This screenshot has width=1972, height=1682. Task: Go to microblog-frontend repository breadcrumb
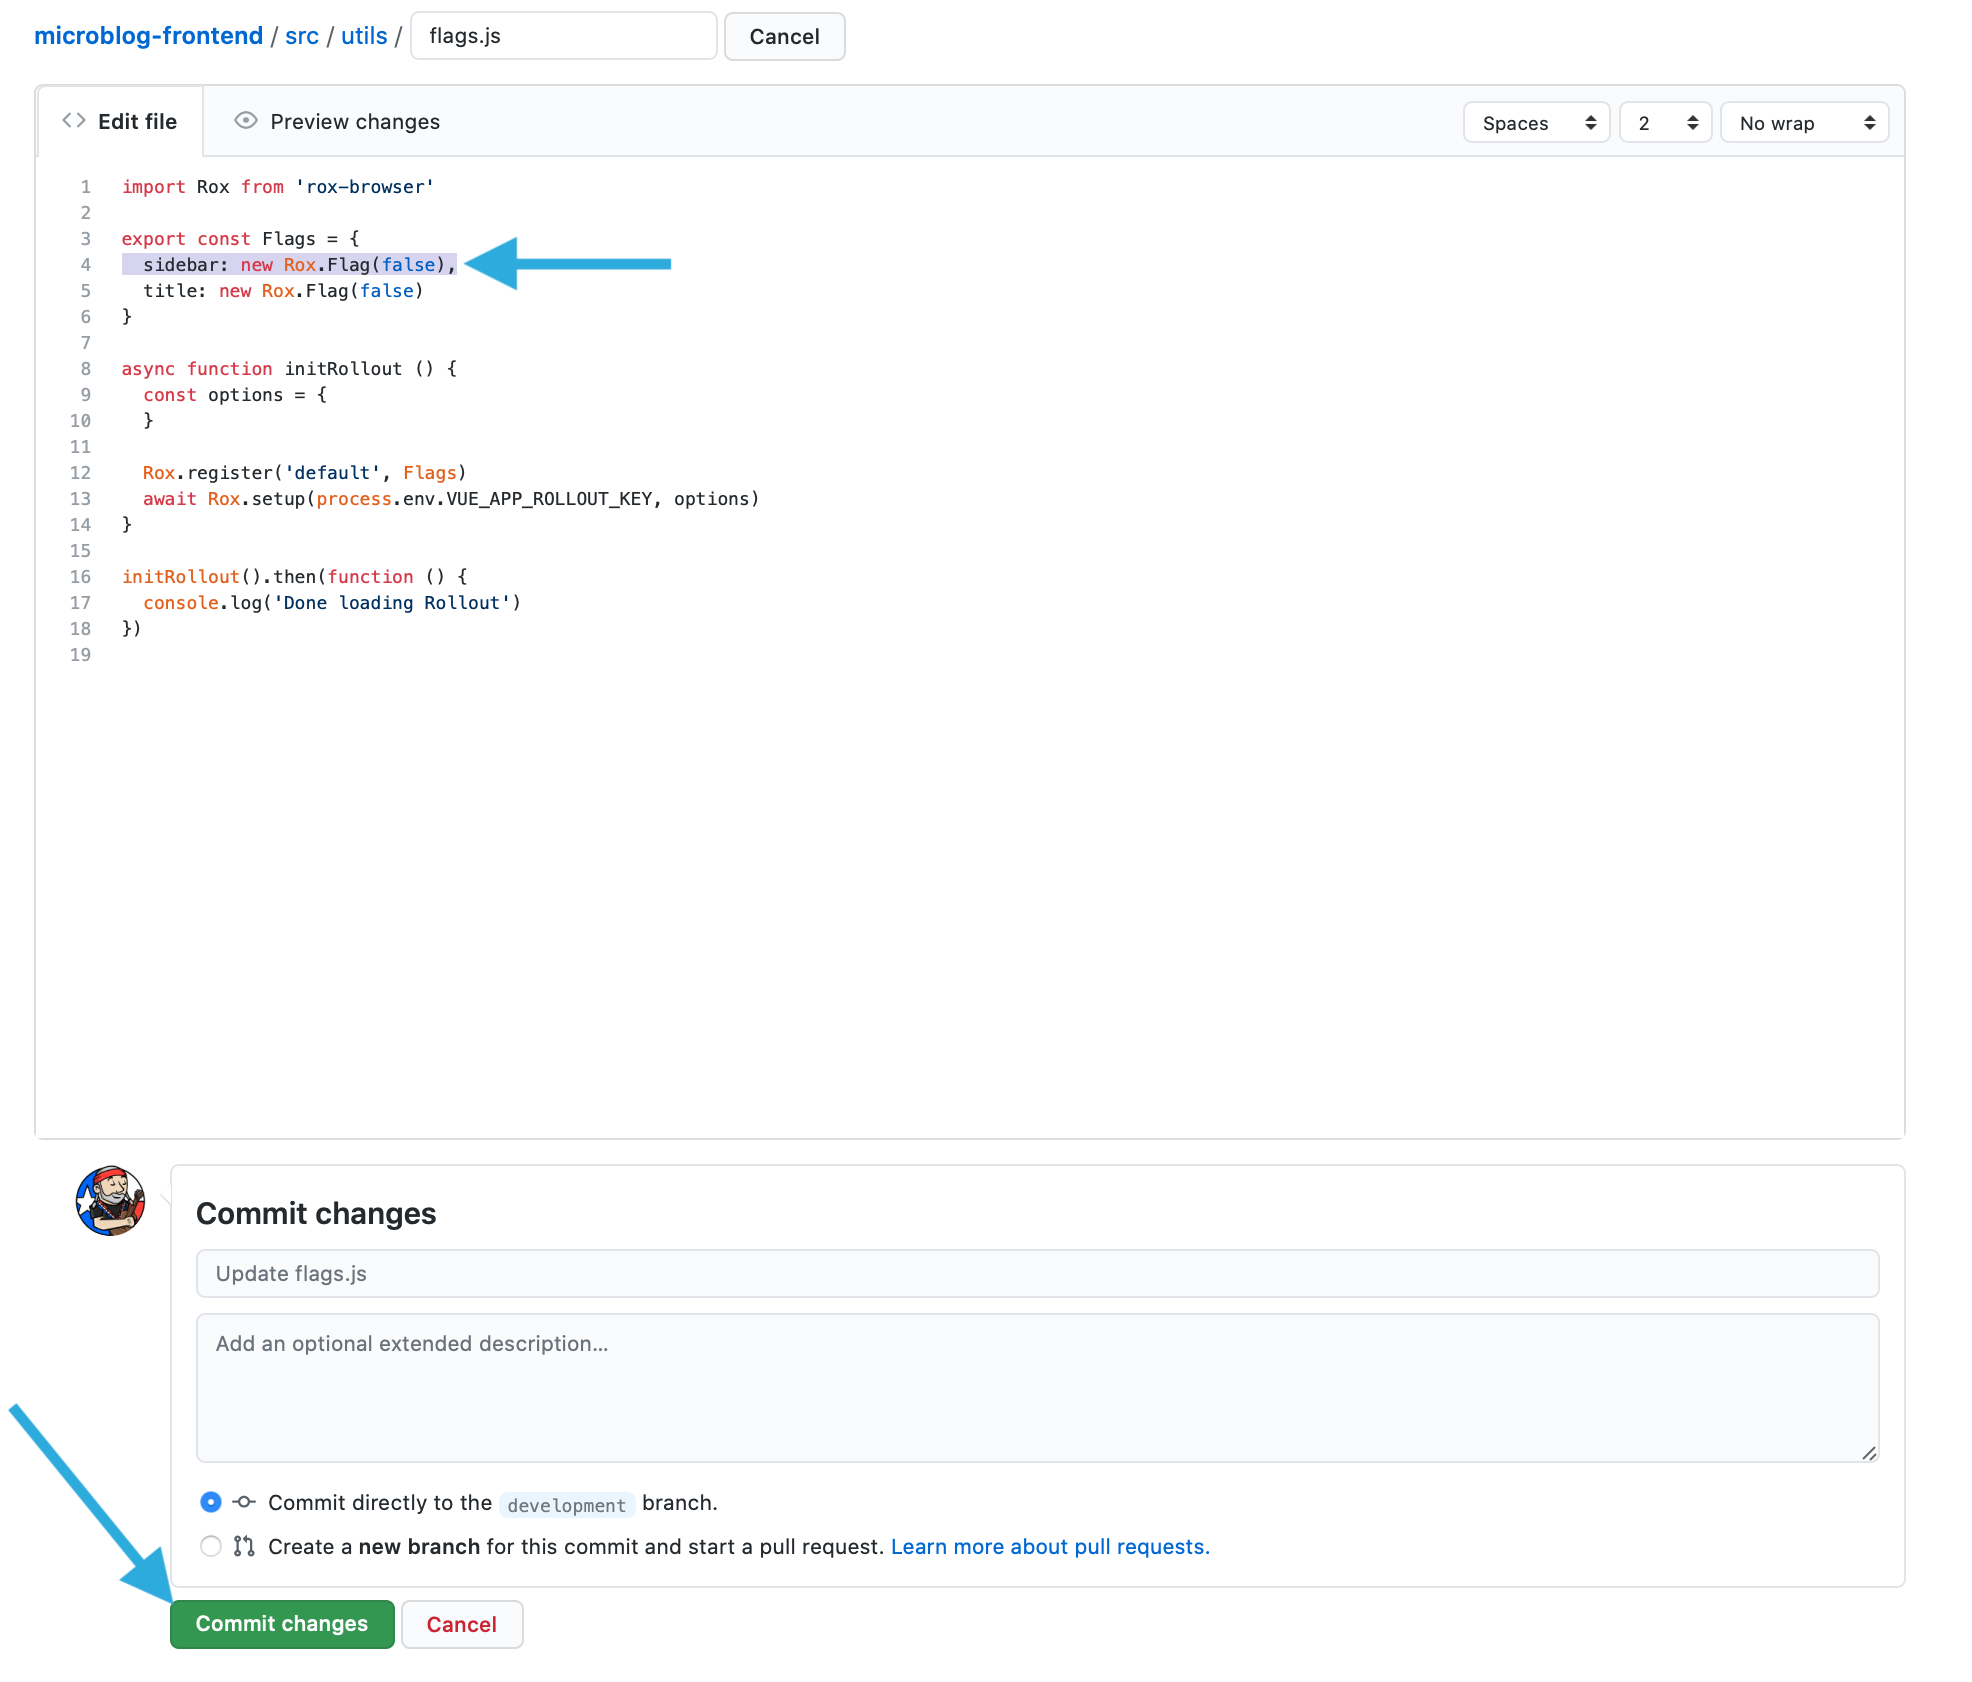coord(148,36)
